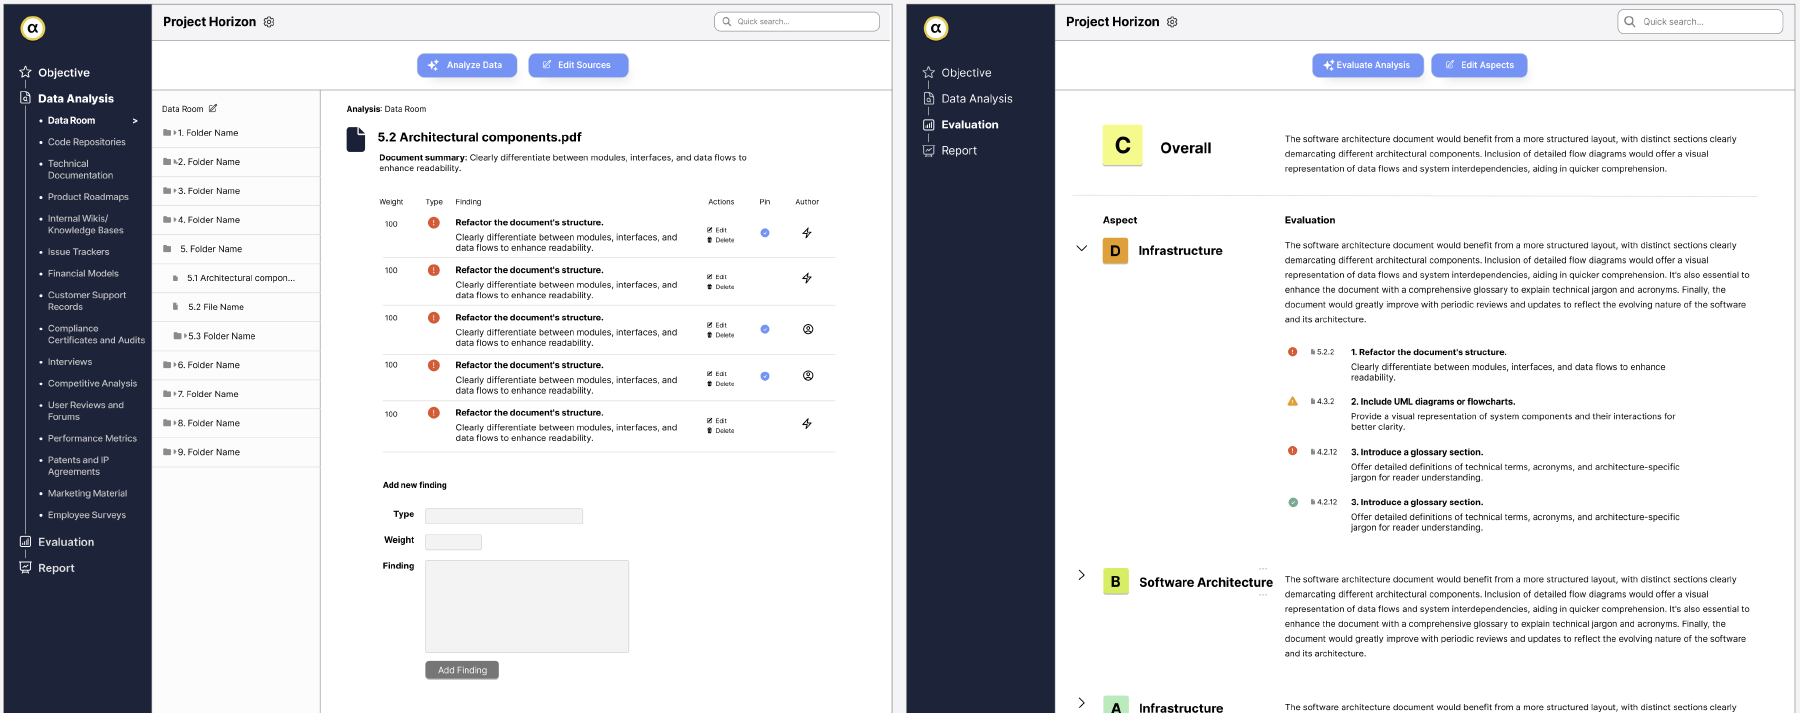Open the settings gear above Evaluate Analysis button
Image resolution: width=1800 pixels, height=713 pixels.
pos(1172,22)
